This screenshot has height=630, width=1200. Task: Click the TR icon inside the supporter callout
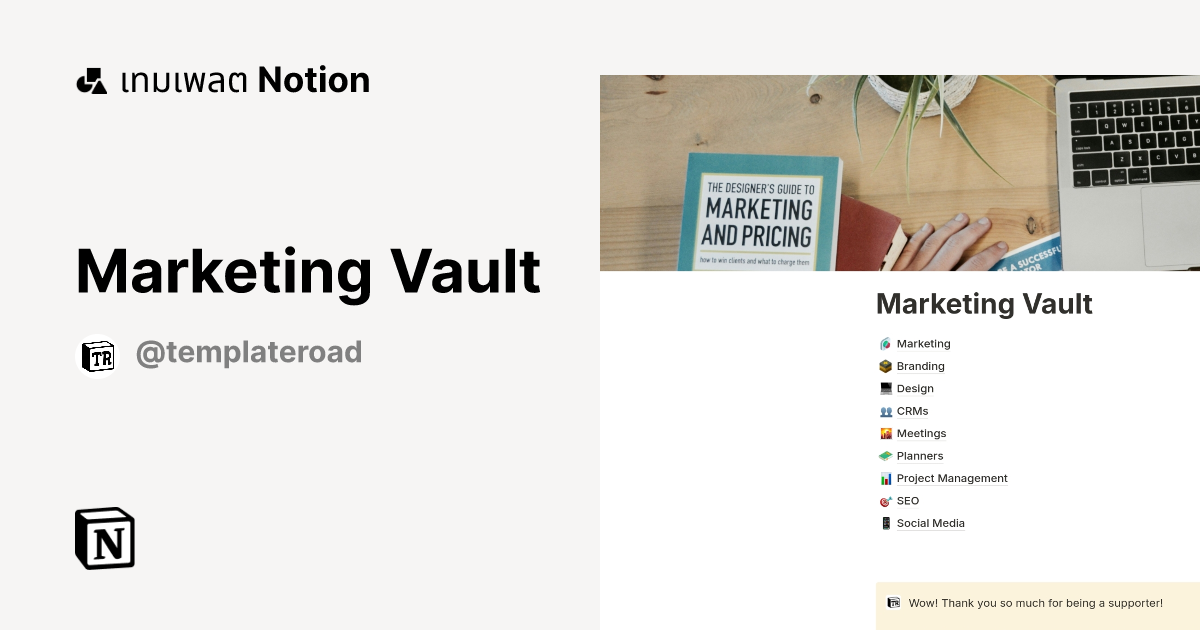893,603
